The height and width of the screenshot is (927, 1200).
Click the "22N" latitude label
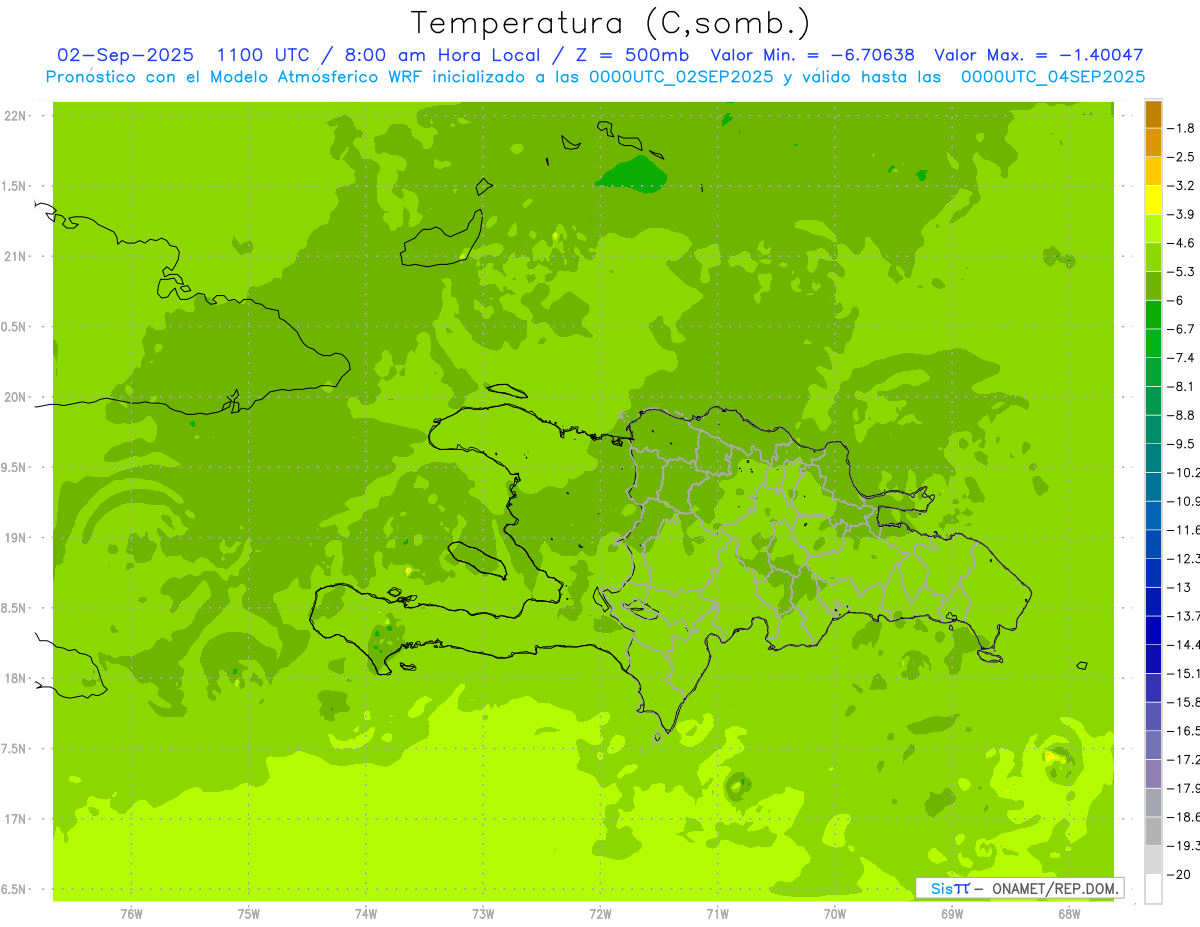[17, 116]
